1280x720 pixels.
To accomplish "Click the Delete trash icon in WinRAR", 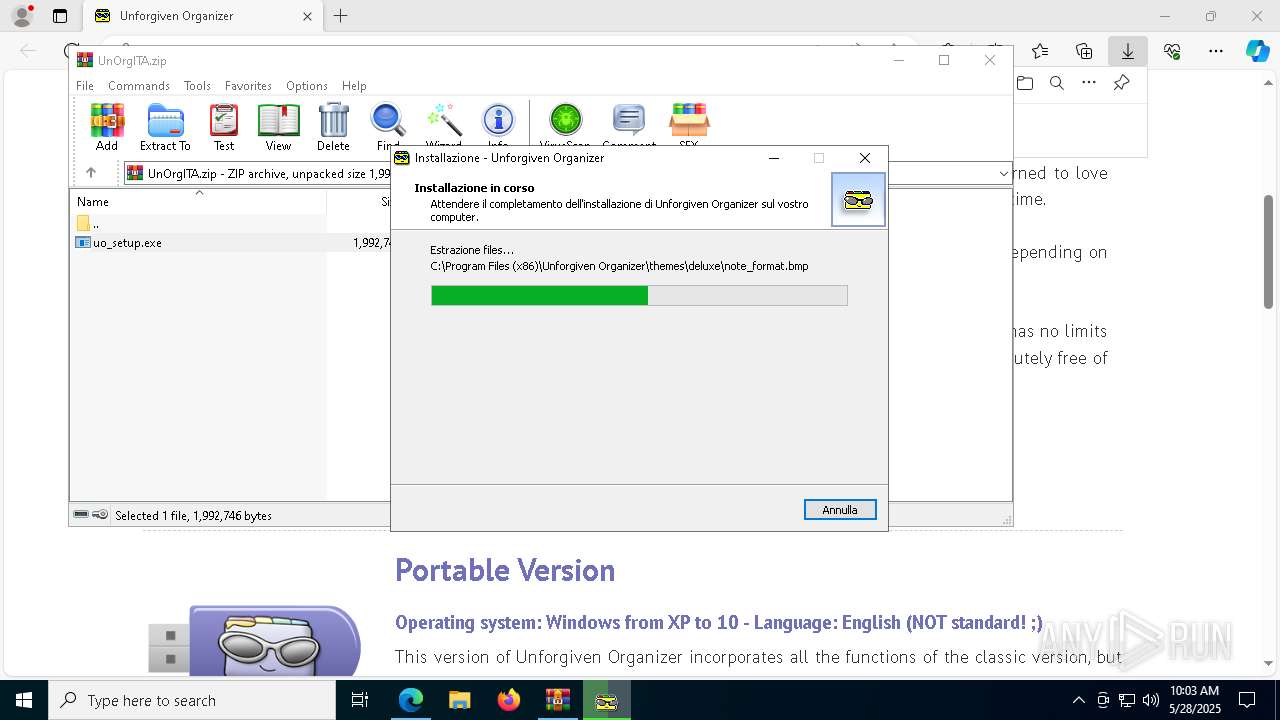I will pos(333,127).
